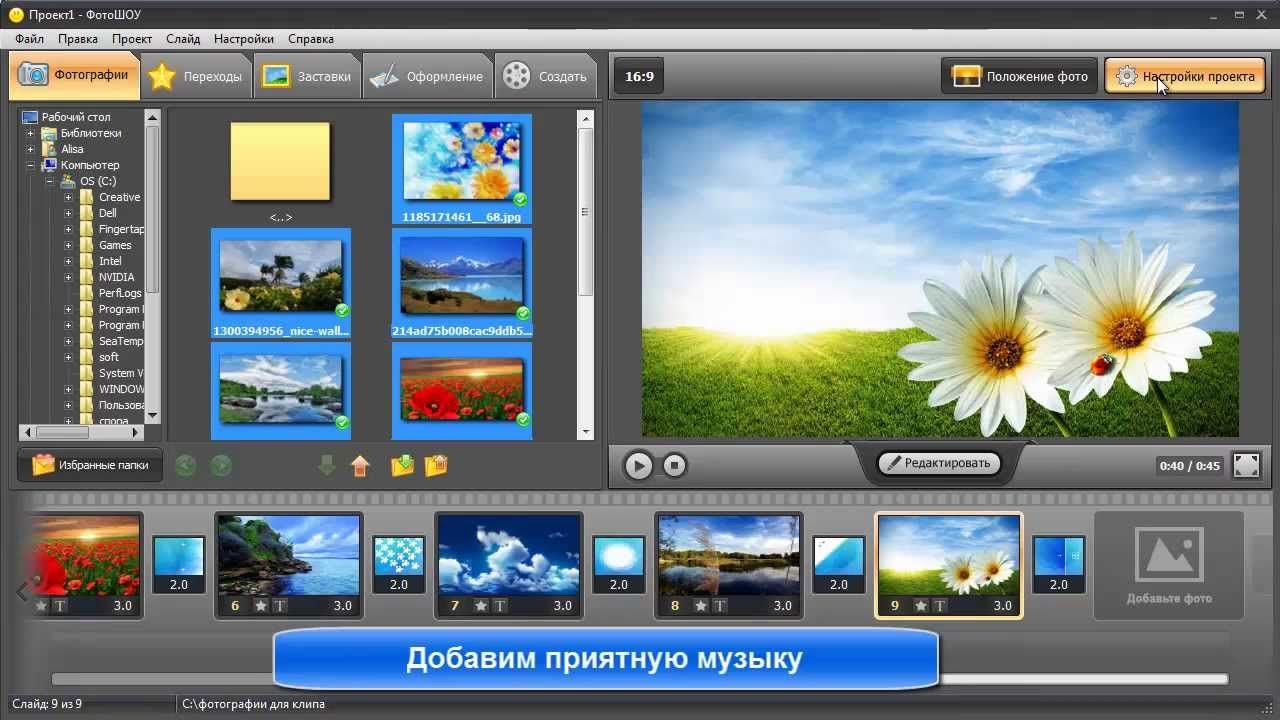1280x720 pixels.
Task: Open the Слайд menu
Action: click(183, 39)
